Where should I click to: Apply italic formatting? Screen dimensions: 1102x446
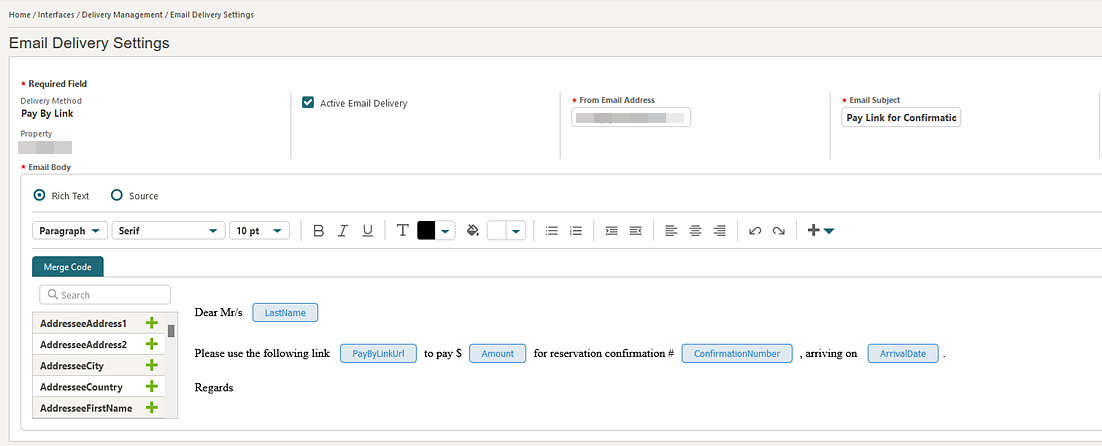(x=343, y=230)
